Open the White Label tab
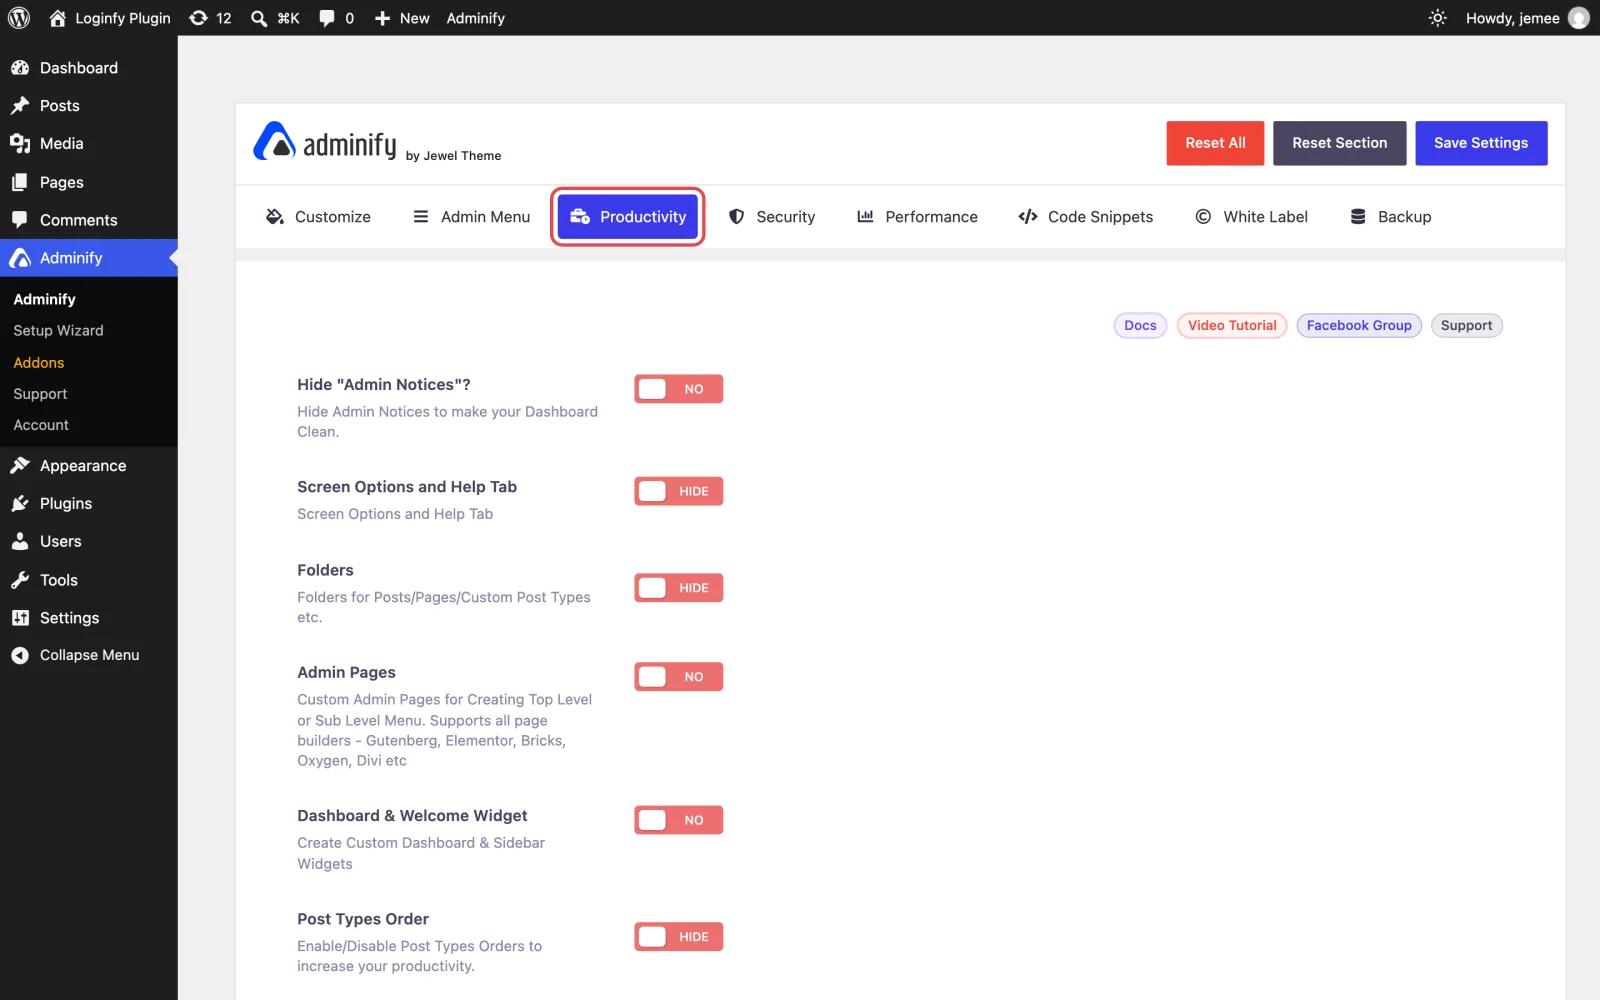 click(1251, 217)
